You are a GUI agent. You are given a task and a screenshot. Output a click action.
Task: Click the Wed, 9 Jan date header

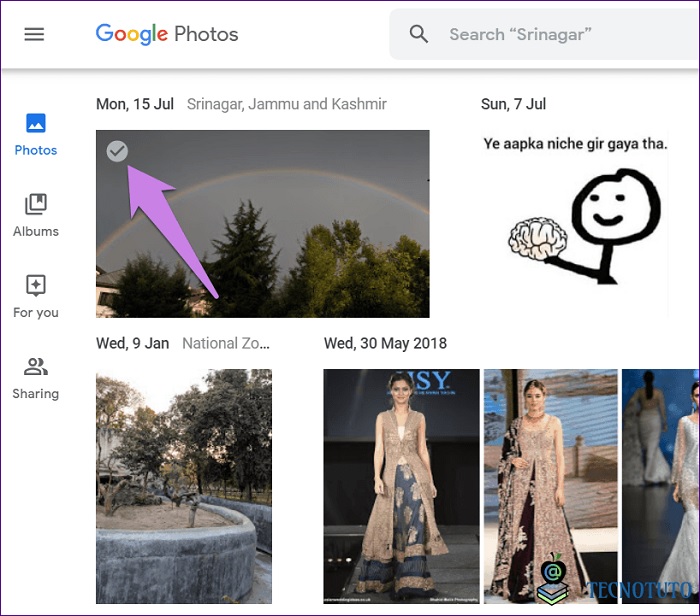click(x=133, y=343)
